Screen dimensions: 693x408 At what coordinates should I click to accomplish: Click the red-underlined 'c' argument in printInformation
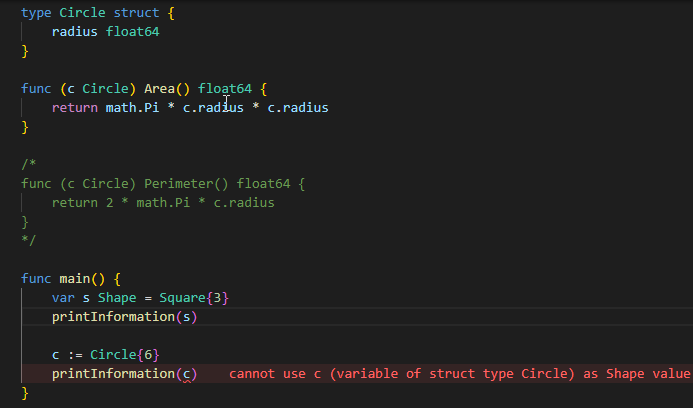[x=186, y=374]
